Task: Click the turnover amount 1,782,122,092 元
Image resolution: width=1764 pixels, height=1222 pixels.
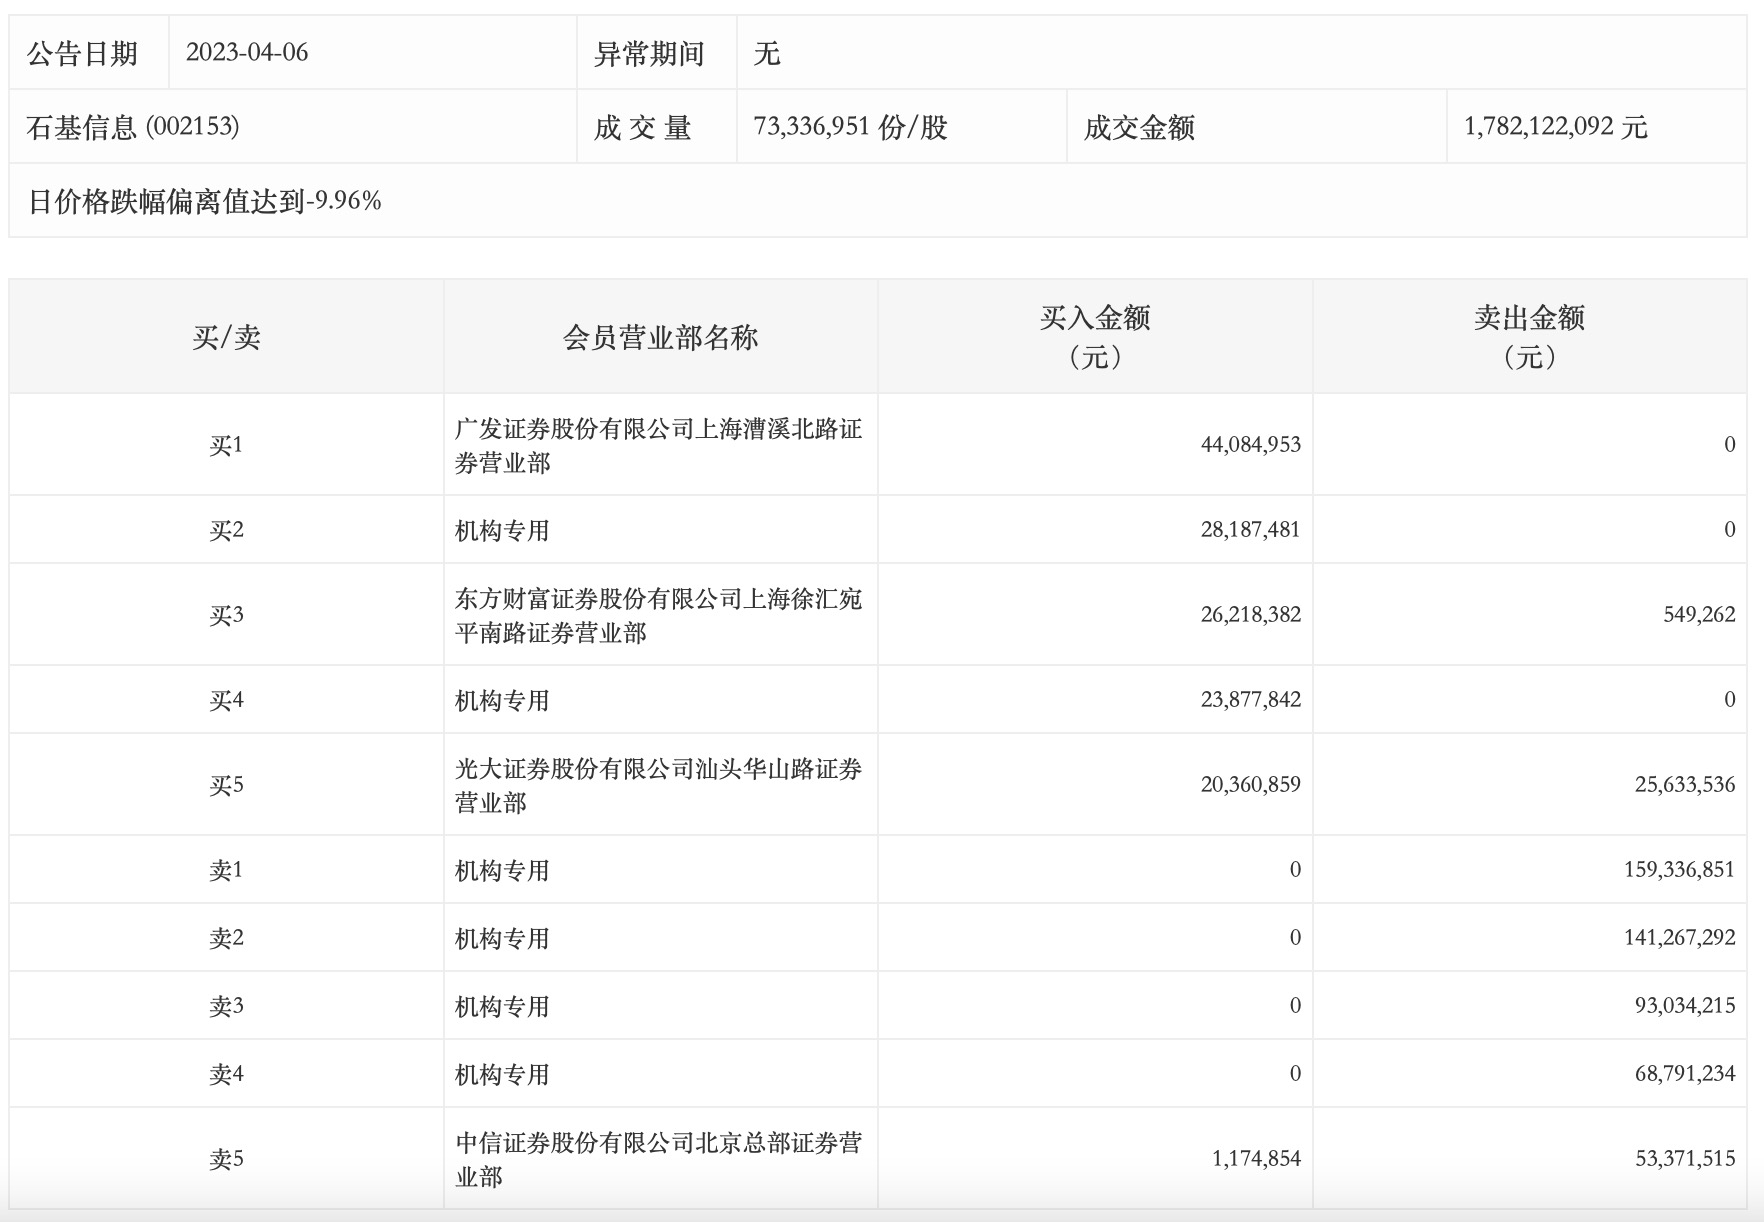Action: point(1556,127)
